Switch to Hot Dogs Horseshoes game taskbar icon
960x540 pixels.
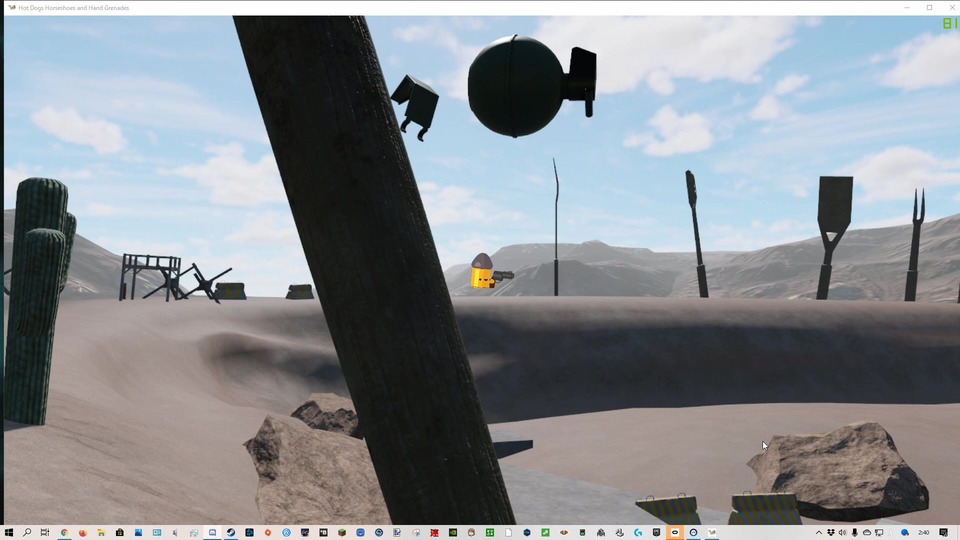click(712, 533)
